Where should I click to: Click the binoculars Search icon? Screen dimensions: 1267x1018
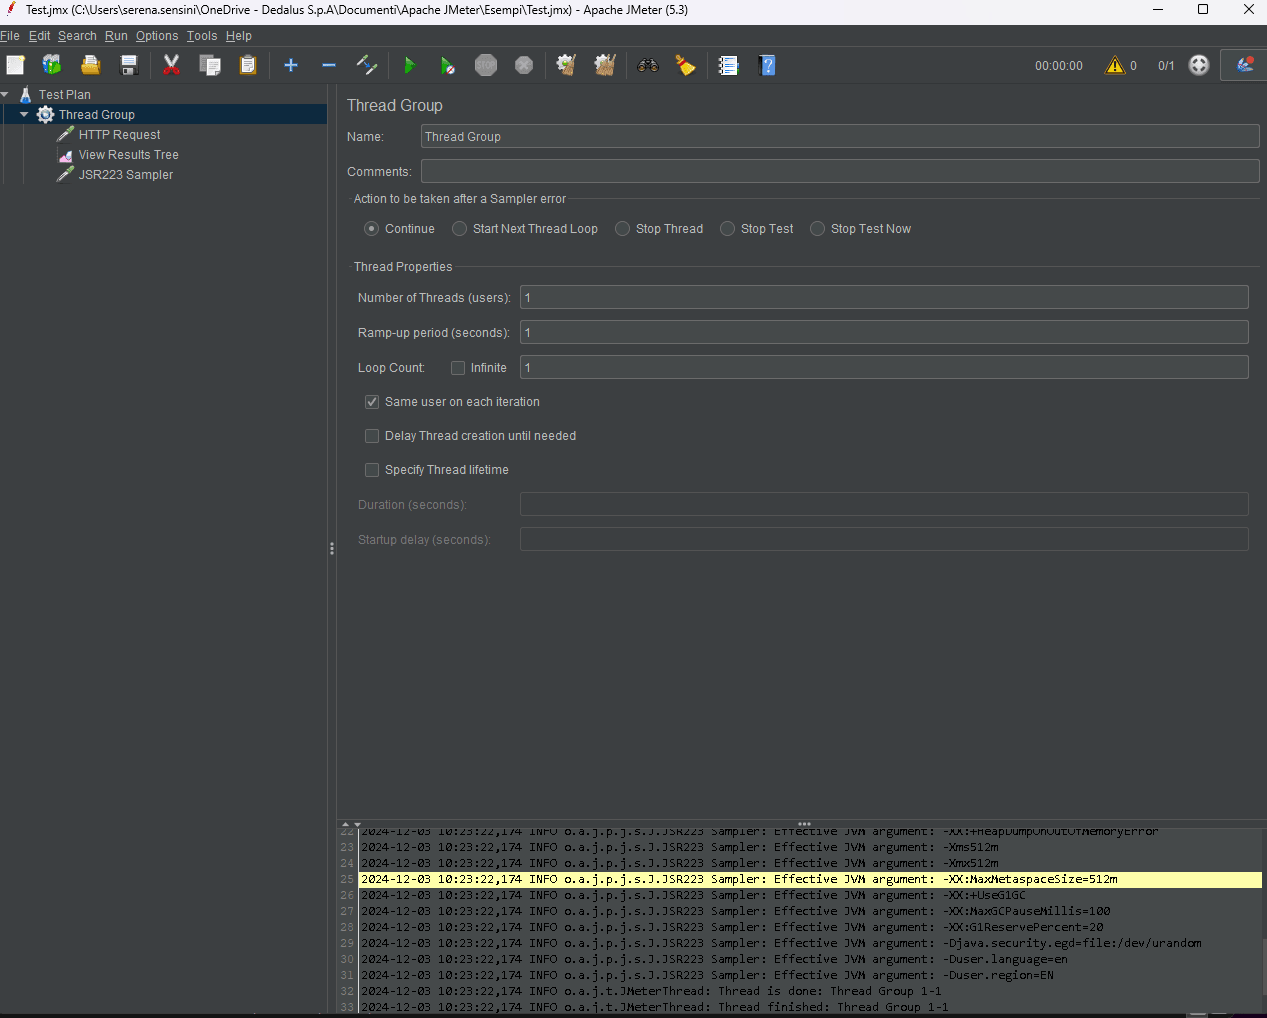coord(648,66)
